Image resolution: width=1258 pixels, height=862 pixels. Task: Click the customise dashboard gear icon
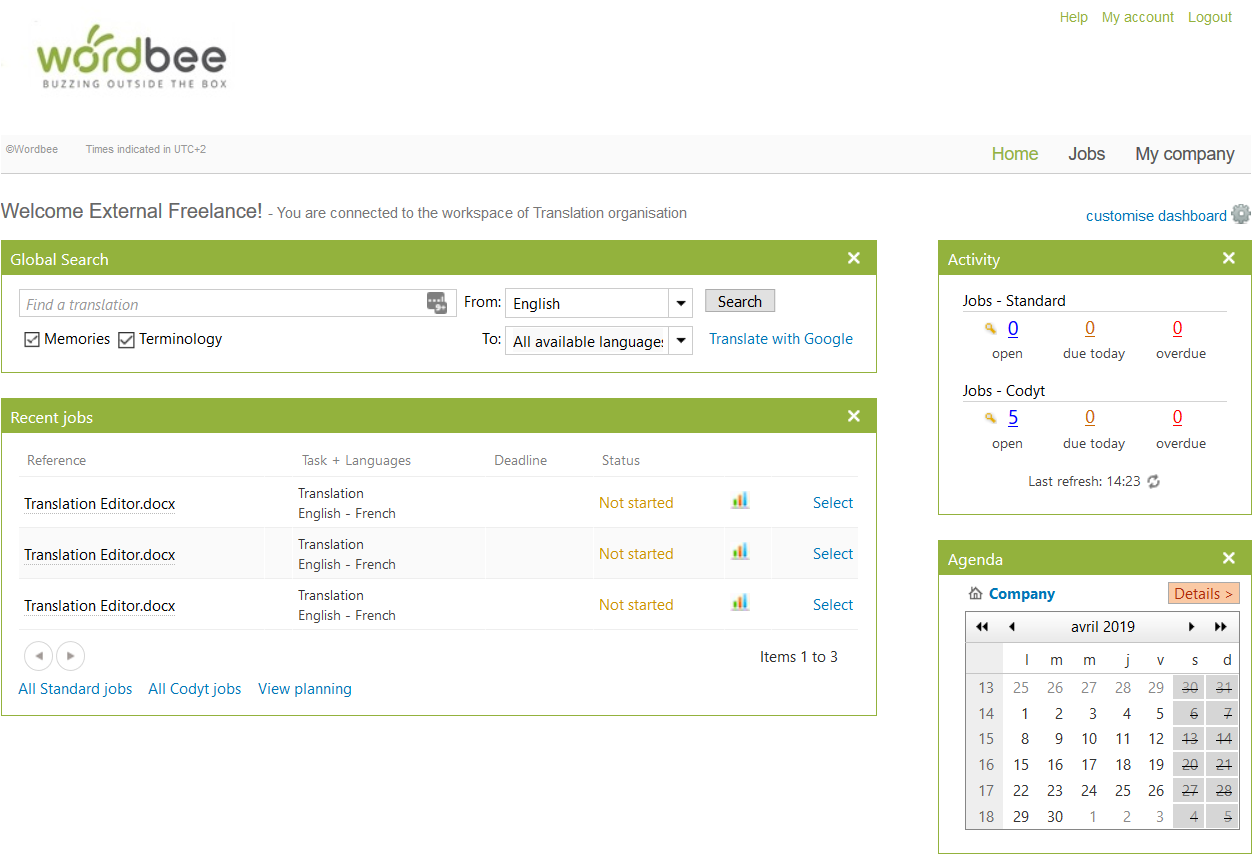pos(1240,214)
